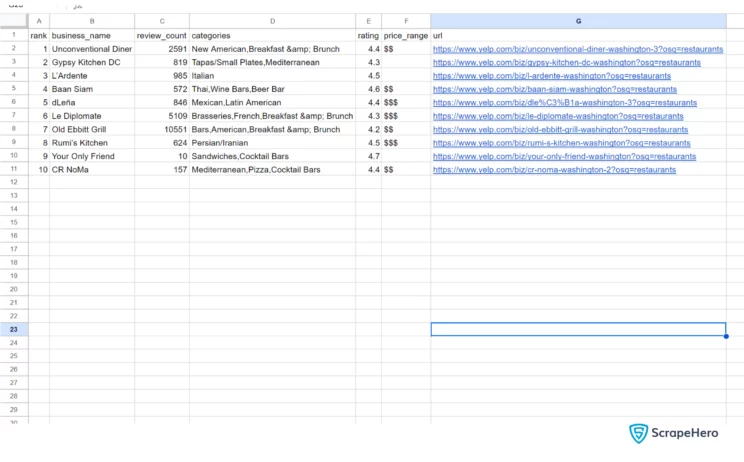This screenshot has height=462, width=744.
Task: Click rating cell '4.7'
Action: (x=368, y=156)
